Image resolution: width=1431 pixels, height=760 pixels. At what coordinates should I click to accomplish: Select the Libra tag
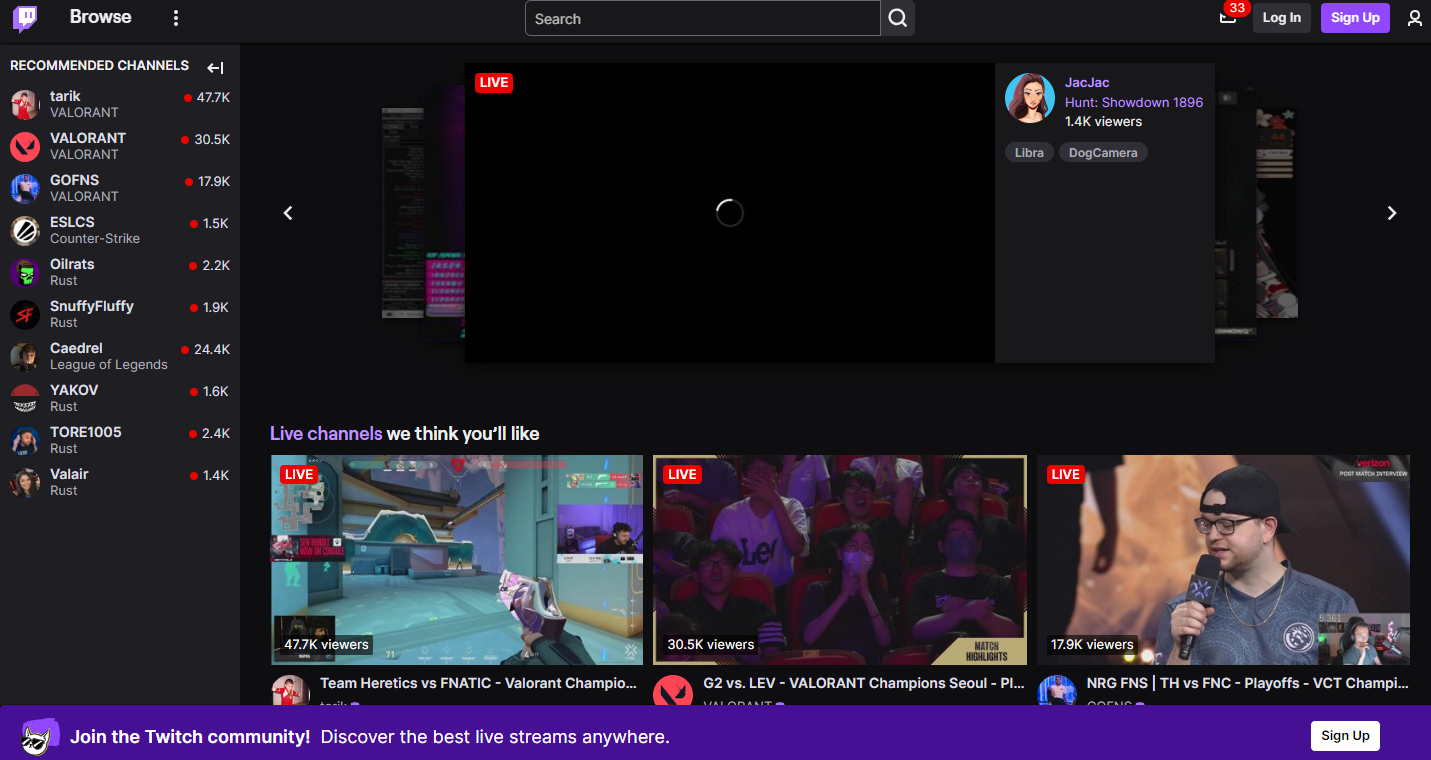1029,153
